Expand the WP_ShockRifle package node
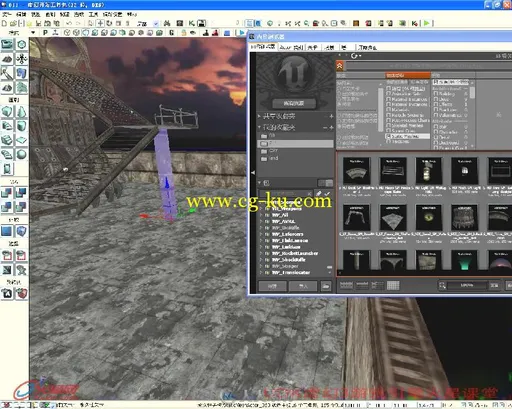This screenshot has height=409, width=512. (261, 260)
